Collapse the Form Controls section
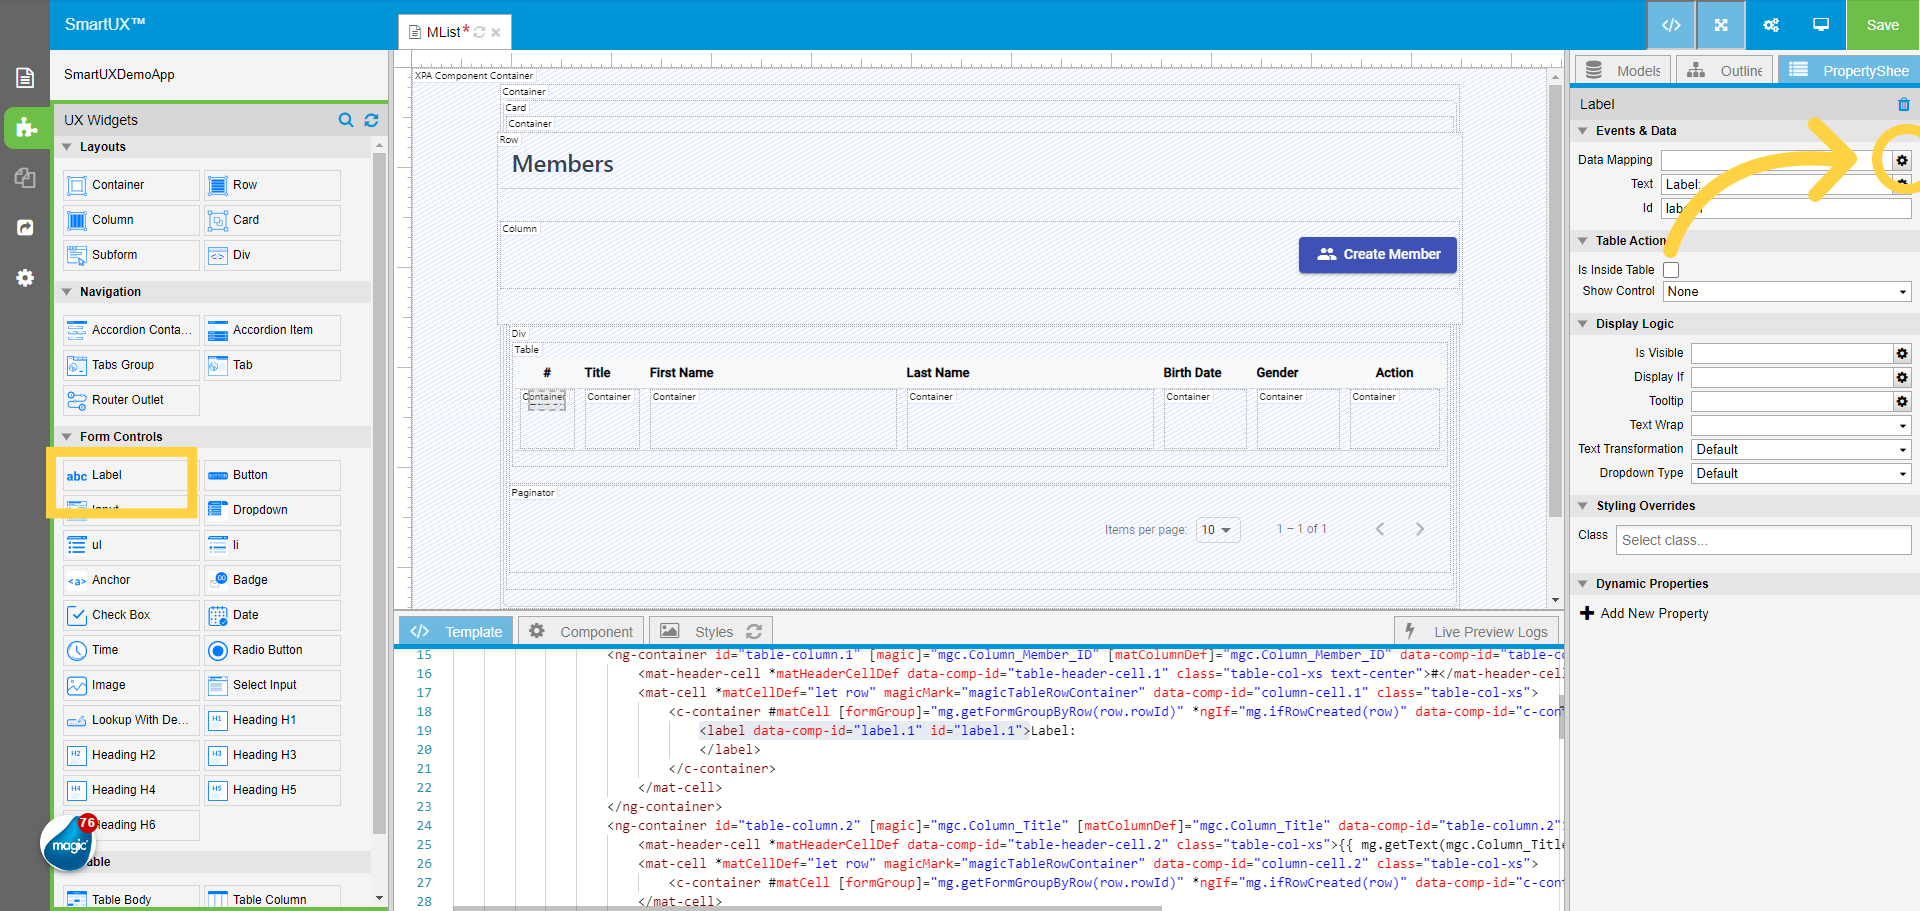 [x=67, y=436]
